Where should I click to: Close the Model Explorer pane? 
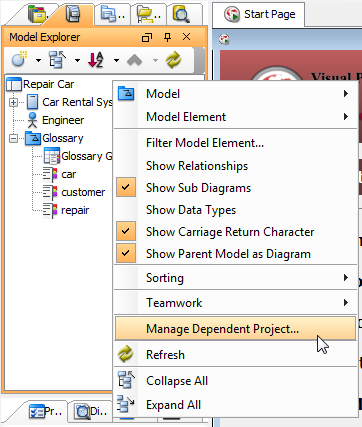pyautogui.click(x=187, y=37)
